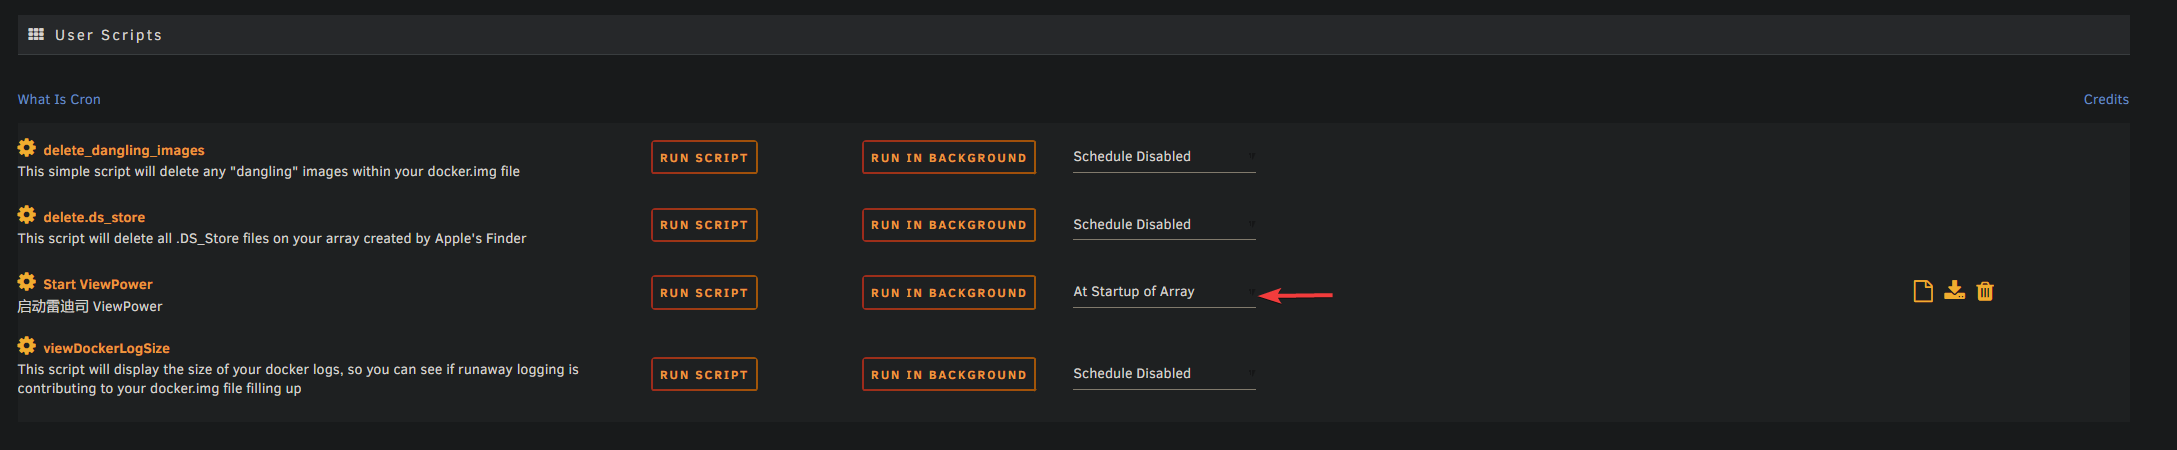Open schedule dropdown for delete.ds_store
Image resolution: width=2177 pixels, height=450 pixels.
[x=1163, y=225]
